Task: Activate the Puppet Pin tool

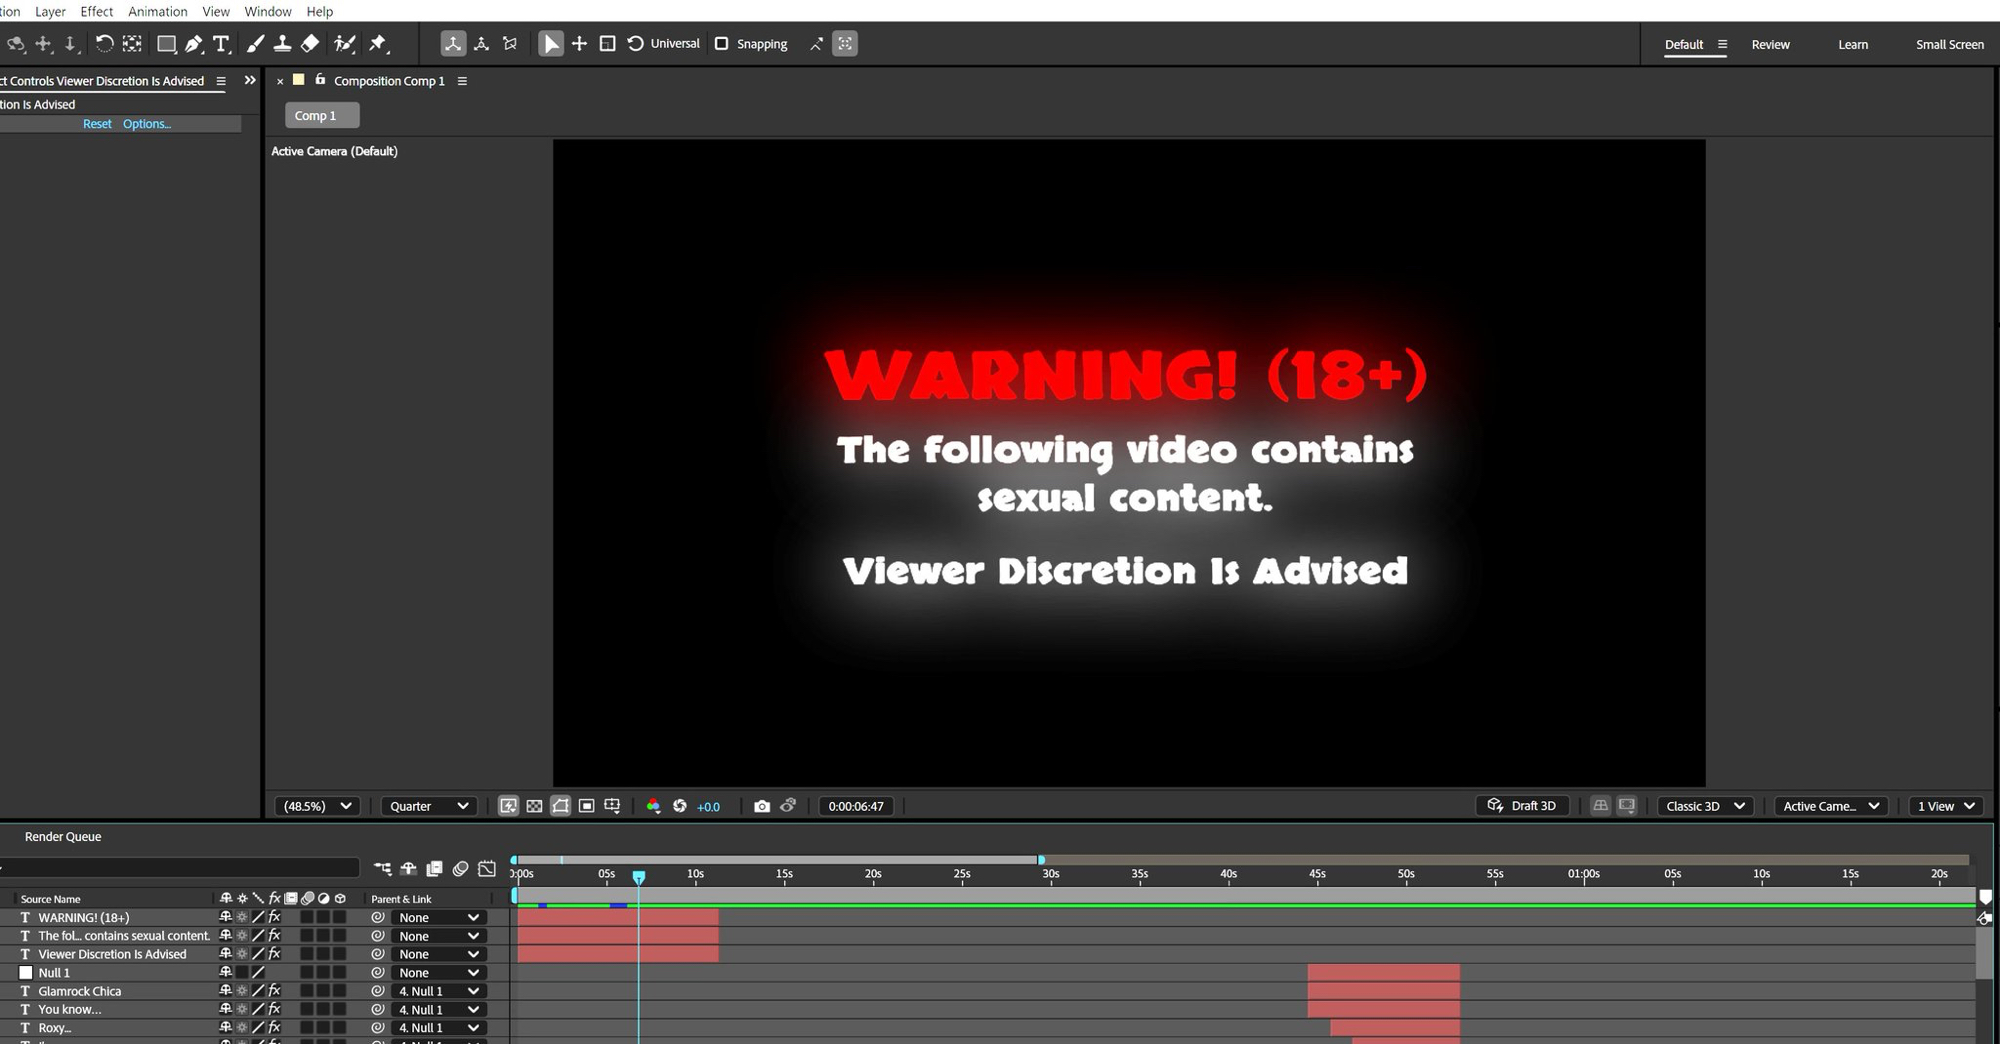Action: 378,44
